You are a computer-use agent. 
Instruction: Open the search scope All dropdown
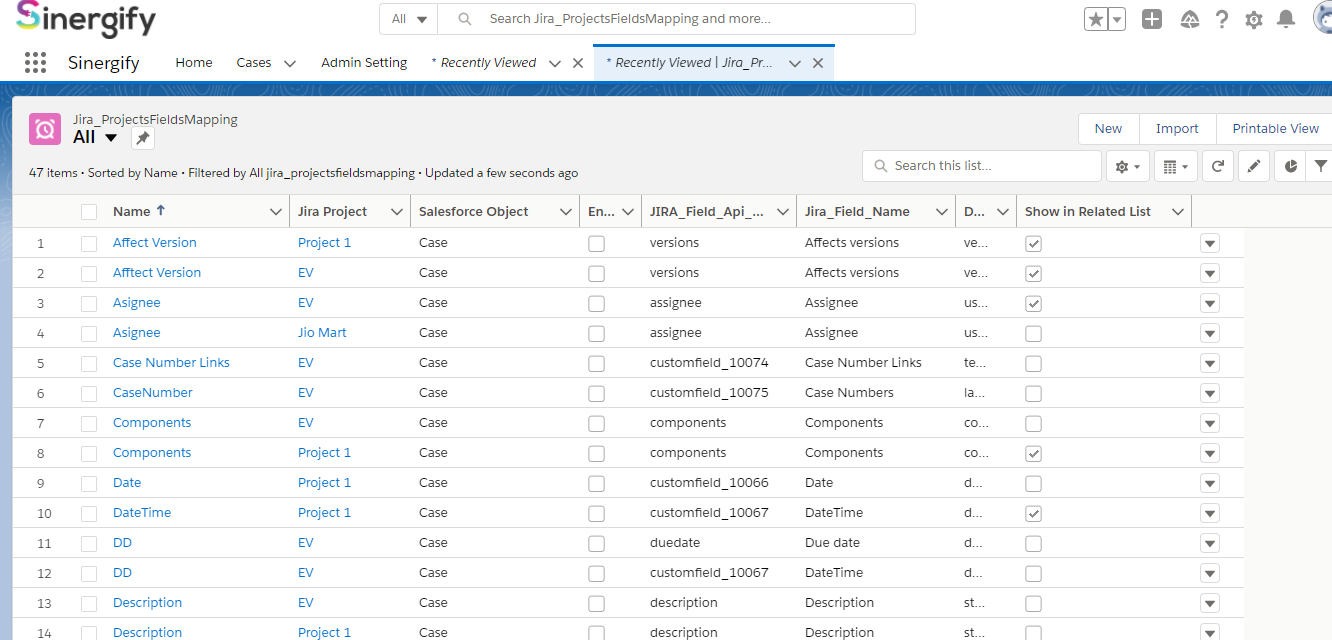pos(409,19)
